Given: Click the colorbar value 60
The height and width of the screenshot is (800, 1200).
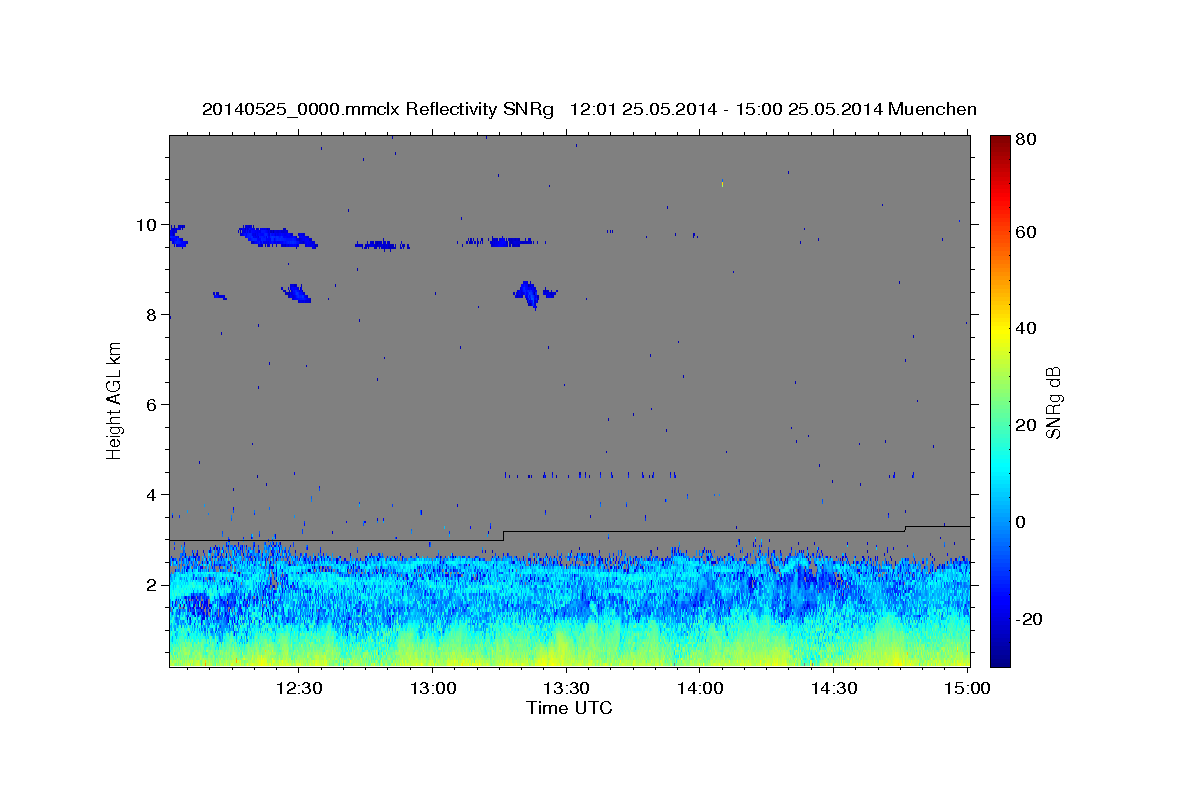Looking at the screenshot, I should tap(1028, 232).
